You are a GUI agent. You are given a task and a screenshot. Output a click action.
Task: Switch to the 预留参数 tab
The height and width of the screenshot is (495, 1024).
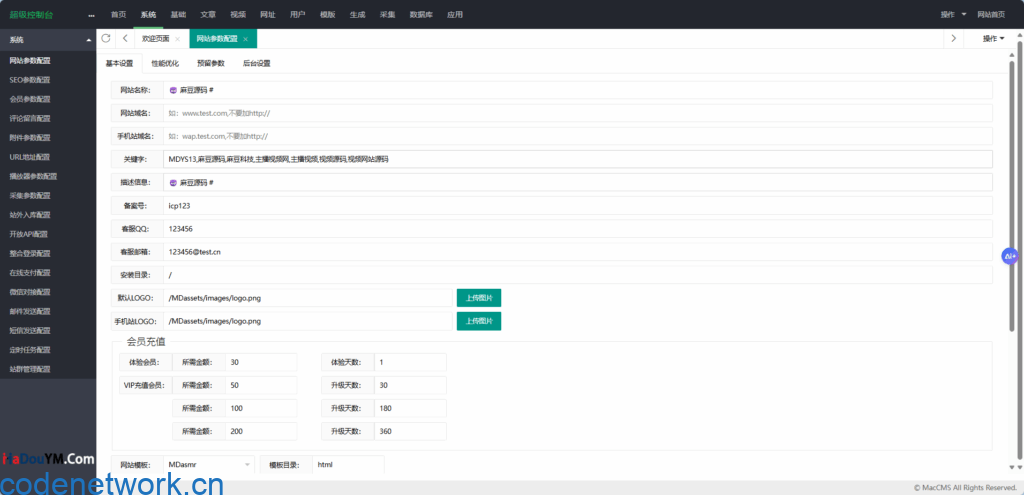(x=211, y=63)
